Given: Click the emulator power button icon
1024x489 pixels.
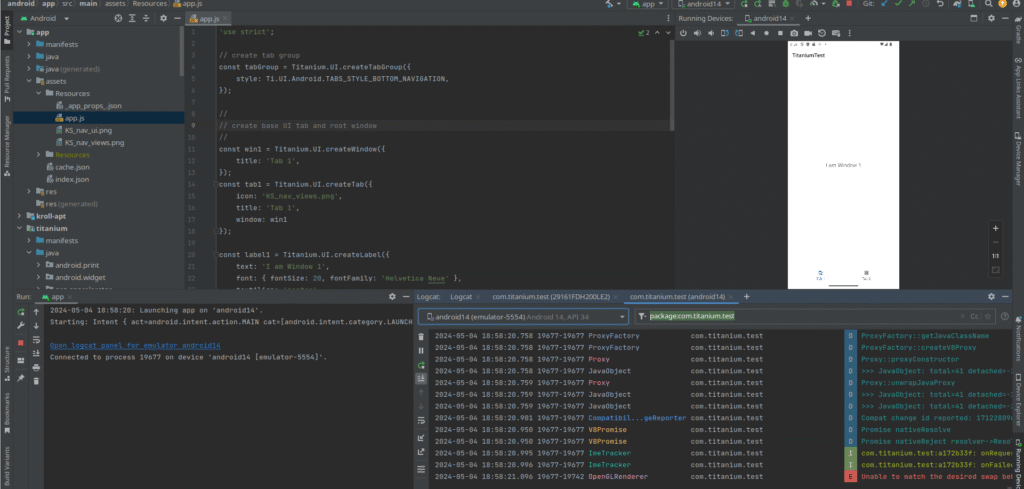Looking at the screenshot, I should pyautogui.click(x=683, y=33).
